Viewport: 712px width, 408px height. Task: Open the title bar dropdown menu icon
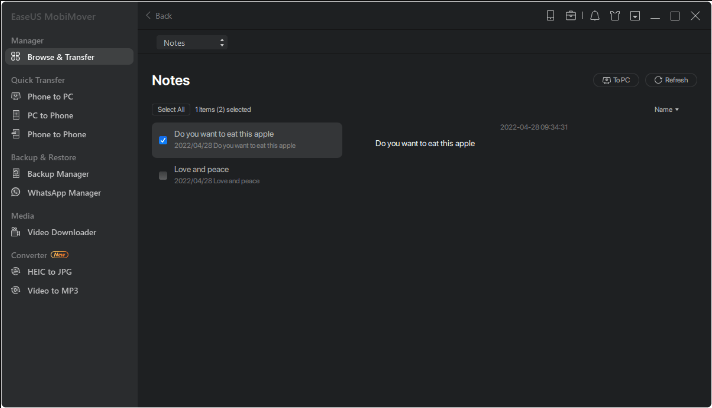click(634, 16)
